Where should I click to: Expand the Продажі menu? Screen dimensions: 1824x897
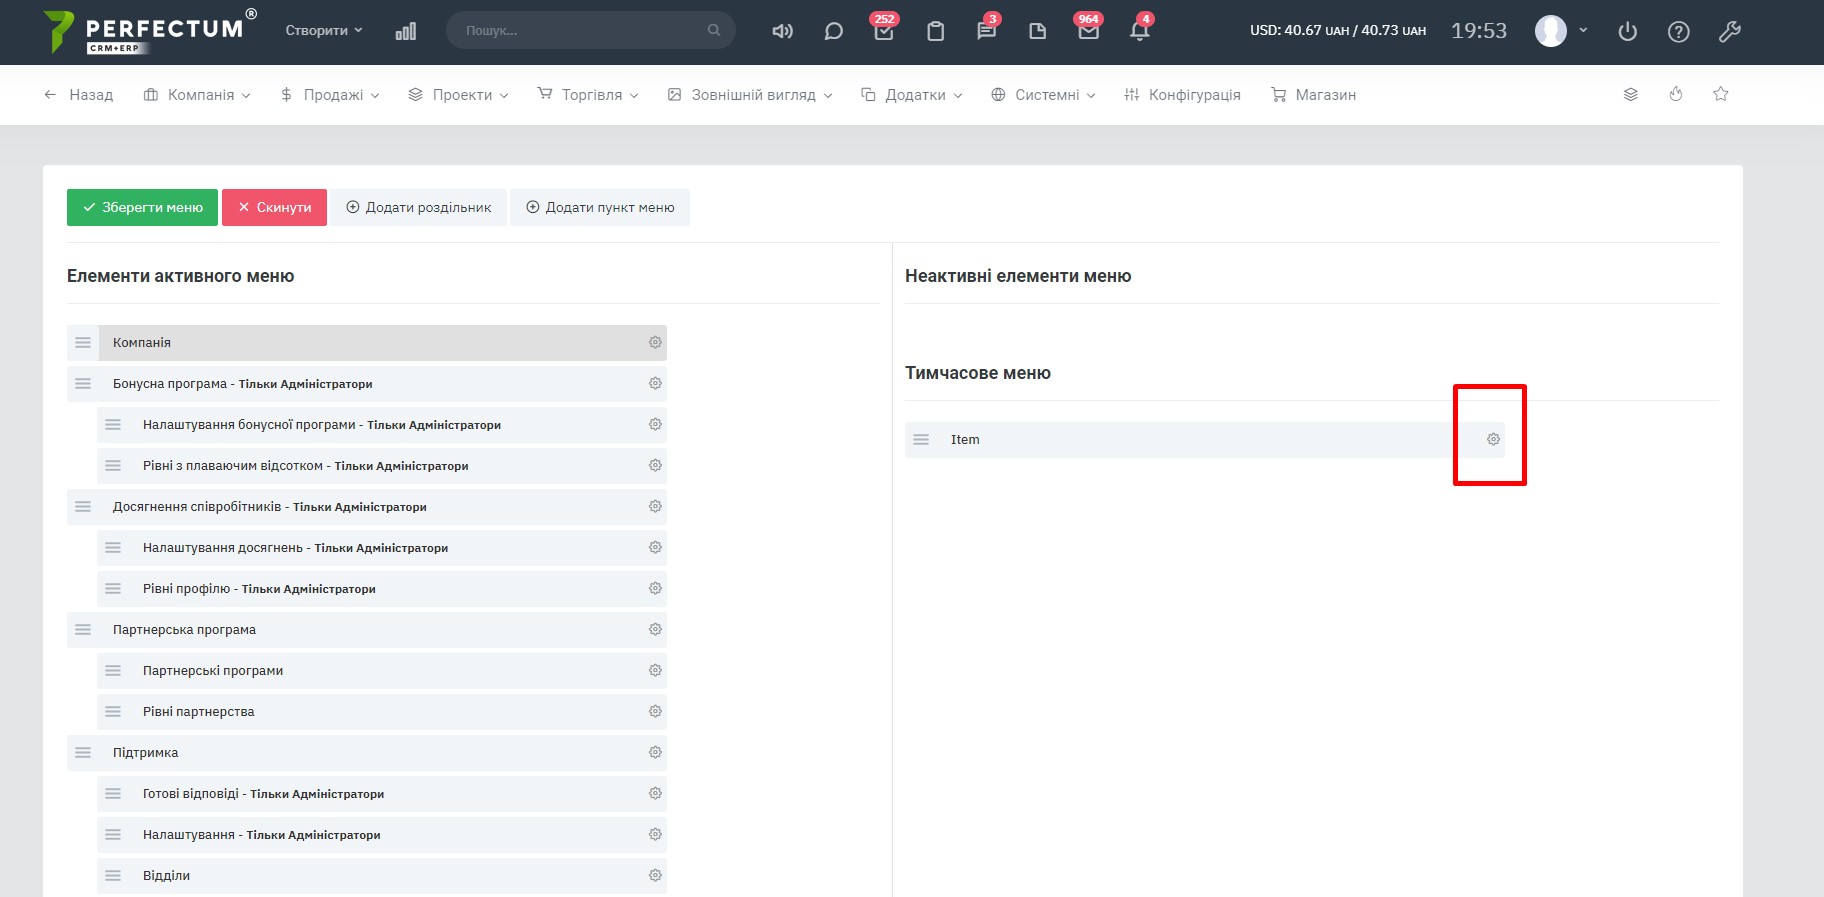[x=330, y=95]
